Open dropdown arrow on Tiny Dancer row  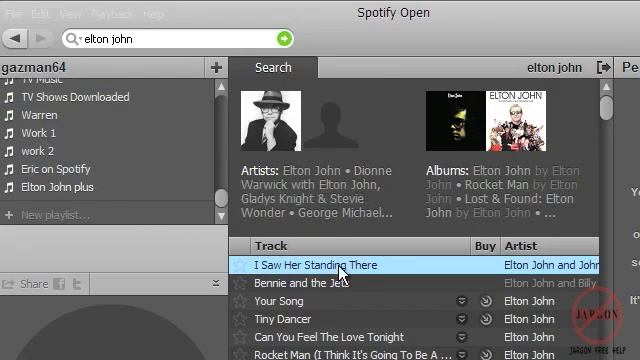pyautogui.click(x=462, y=319)
